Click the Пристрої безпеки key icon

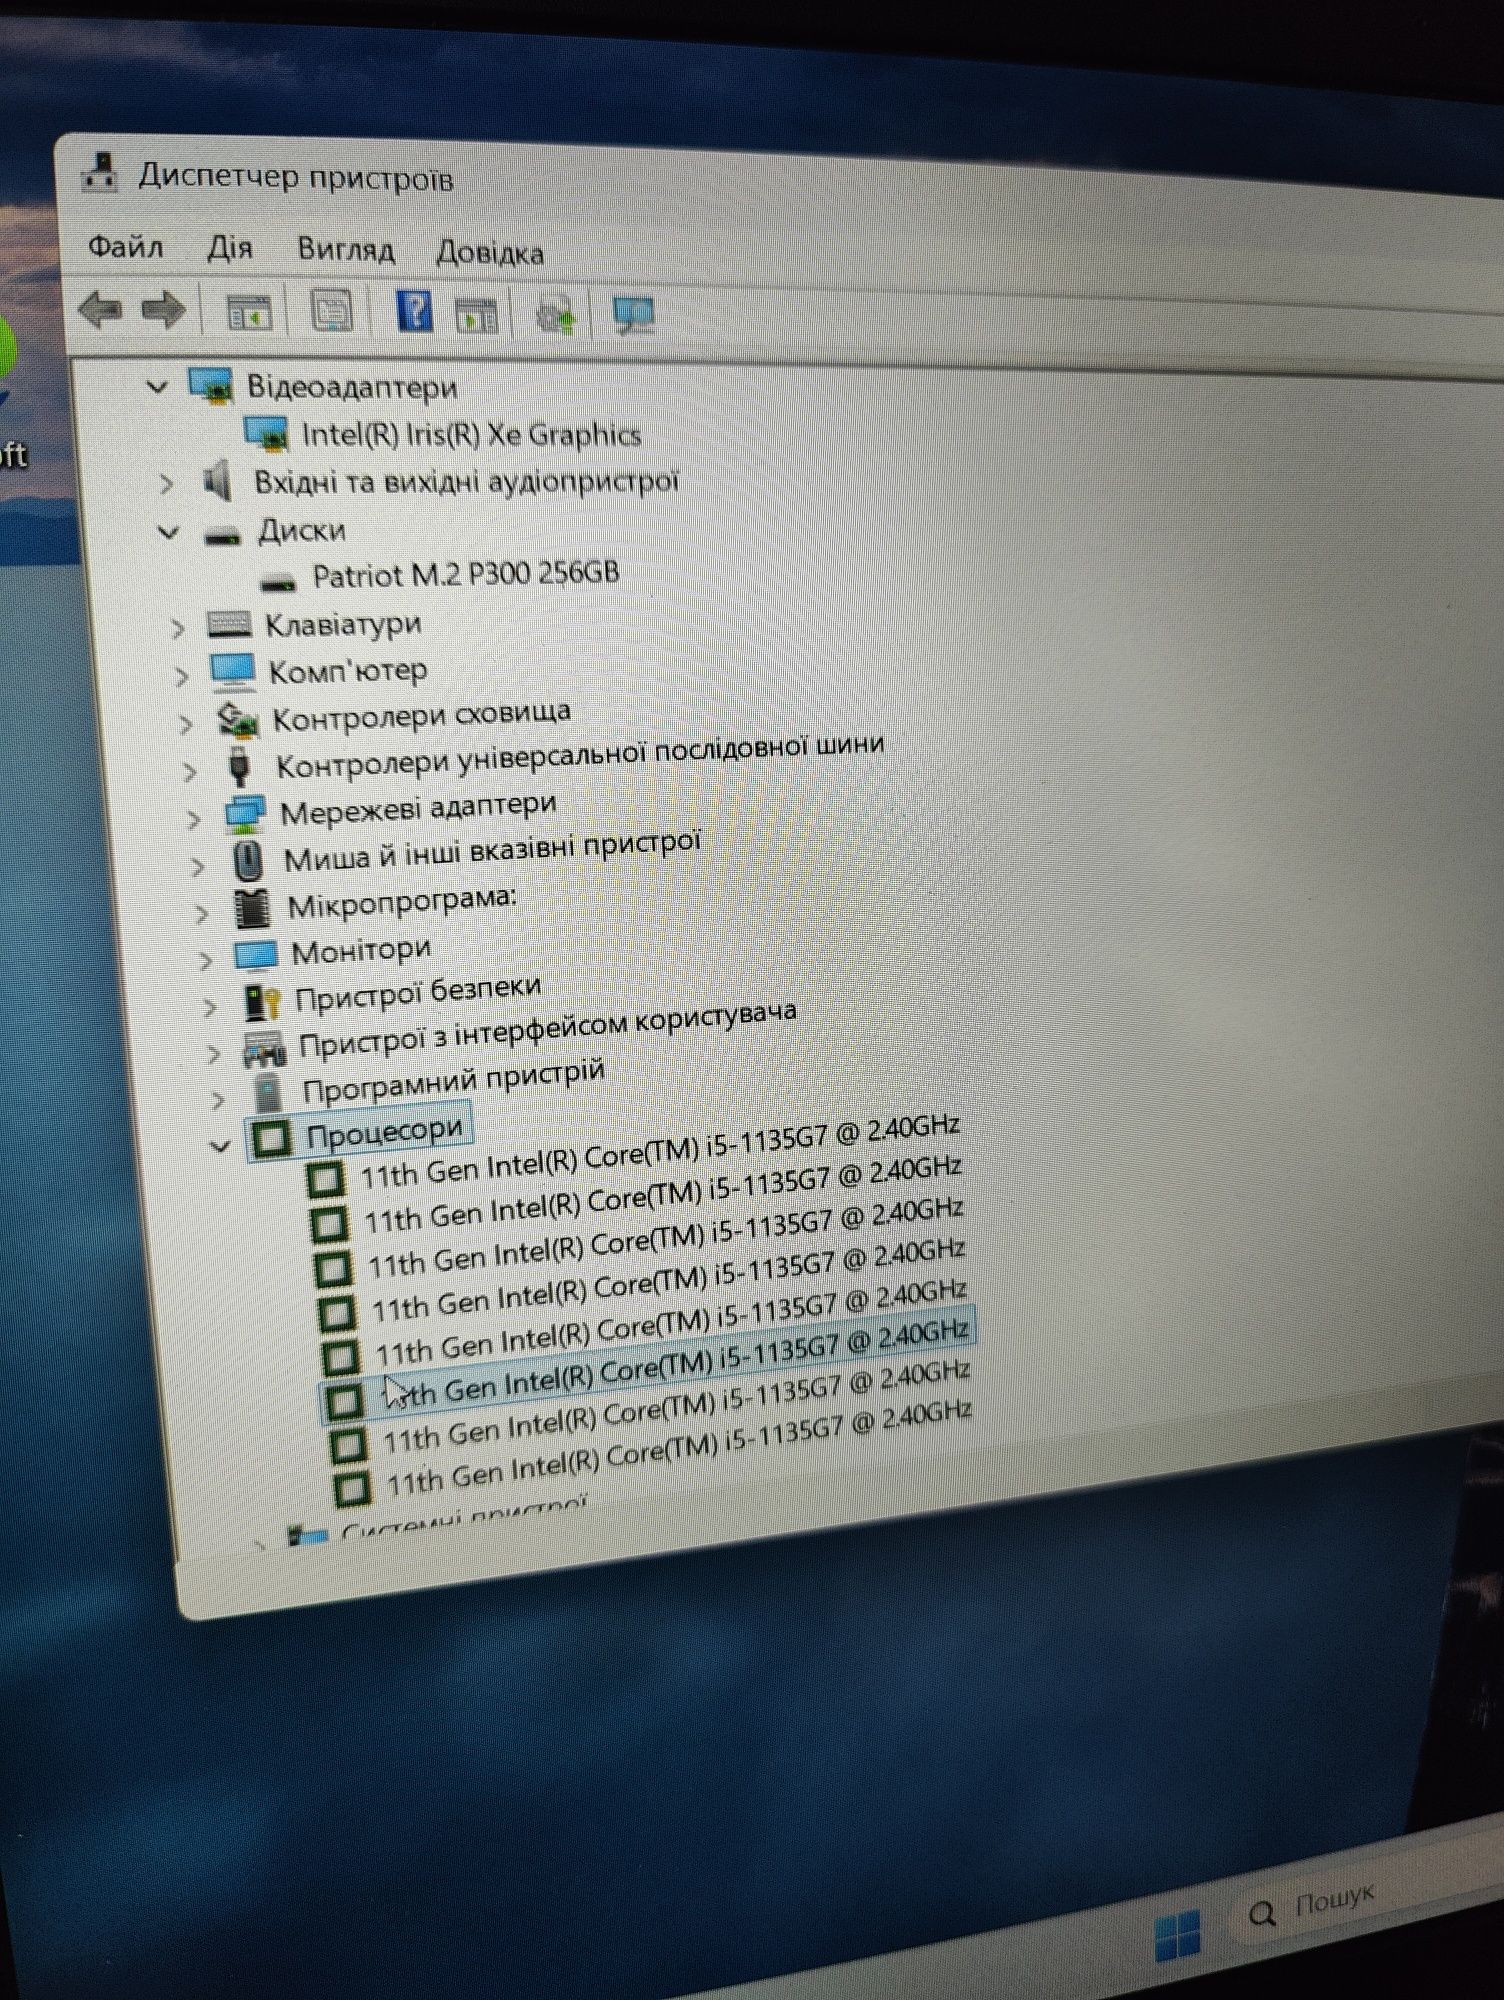[262, 1002]
